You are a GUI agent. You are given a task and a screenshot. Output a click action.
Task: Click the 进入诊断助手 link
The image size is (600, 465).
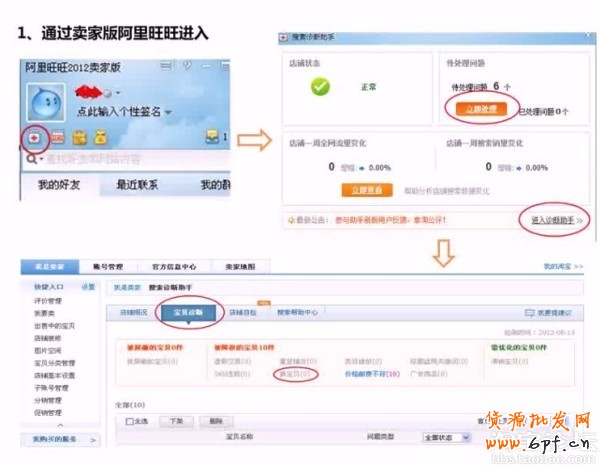pos(549,219)
